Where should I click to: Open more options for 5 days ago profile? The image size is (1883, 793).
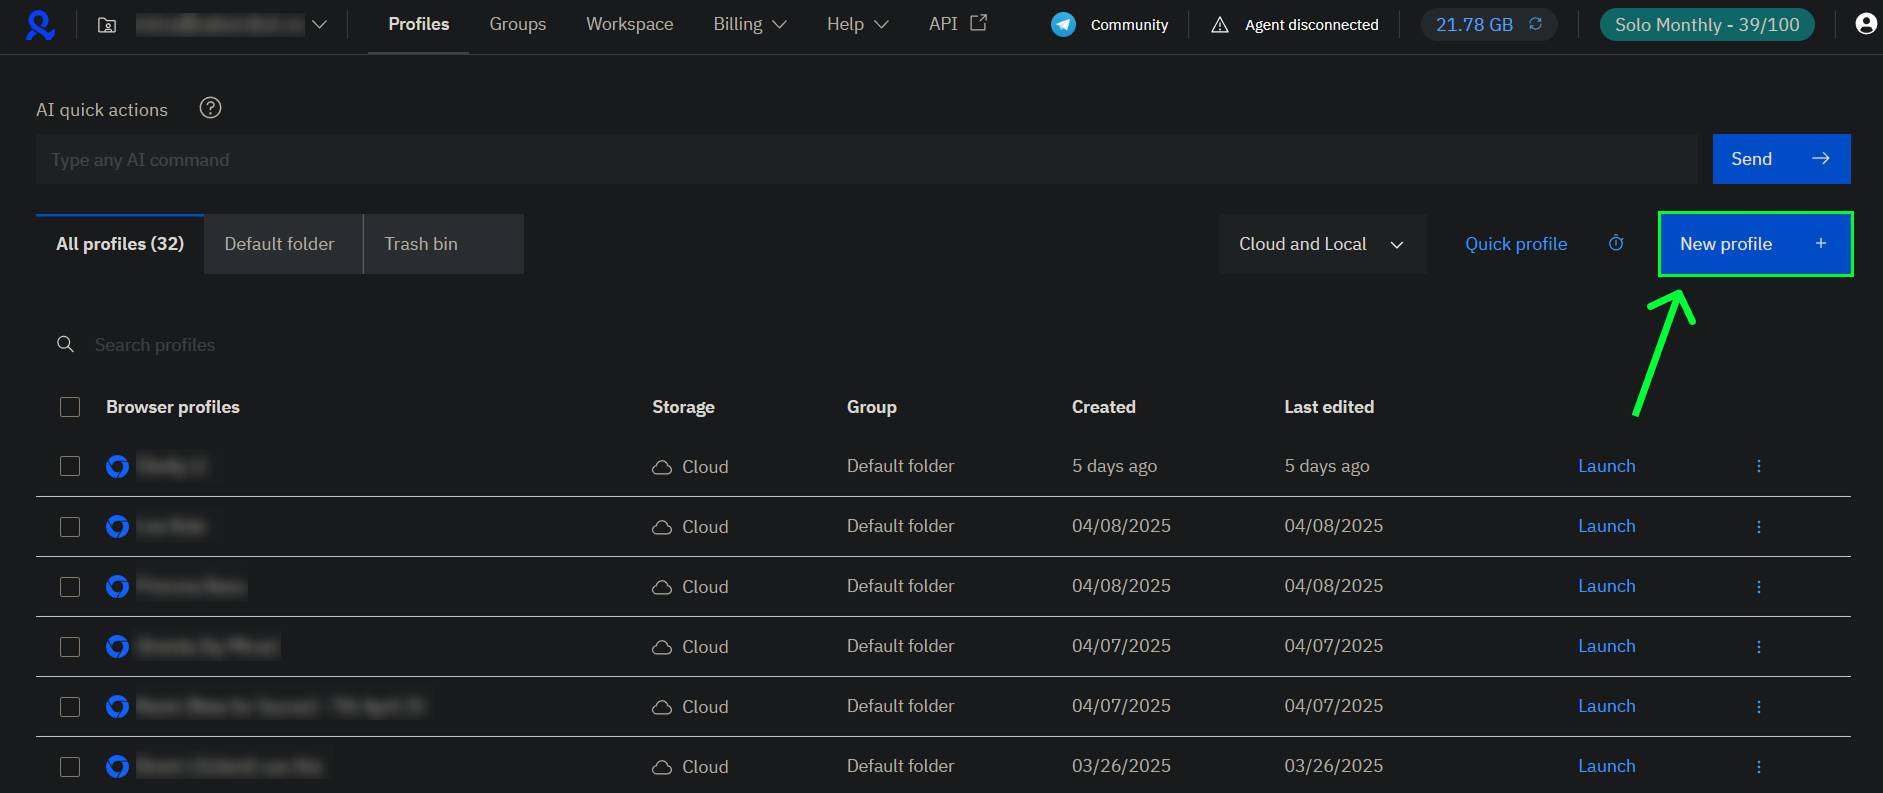(1758, 466)
